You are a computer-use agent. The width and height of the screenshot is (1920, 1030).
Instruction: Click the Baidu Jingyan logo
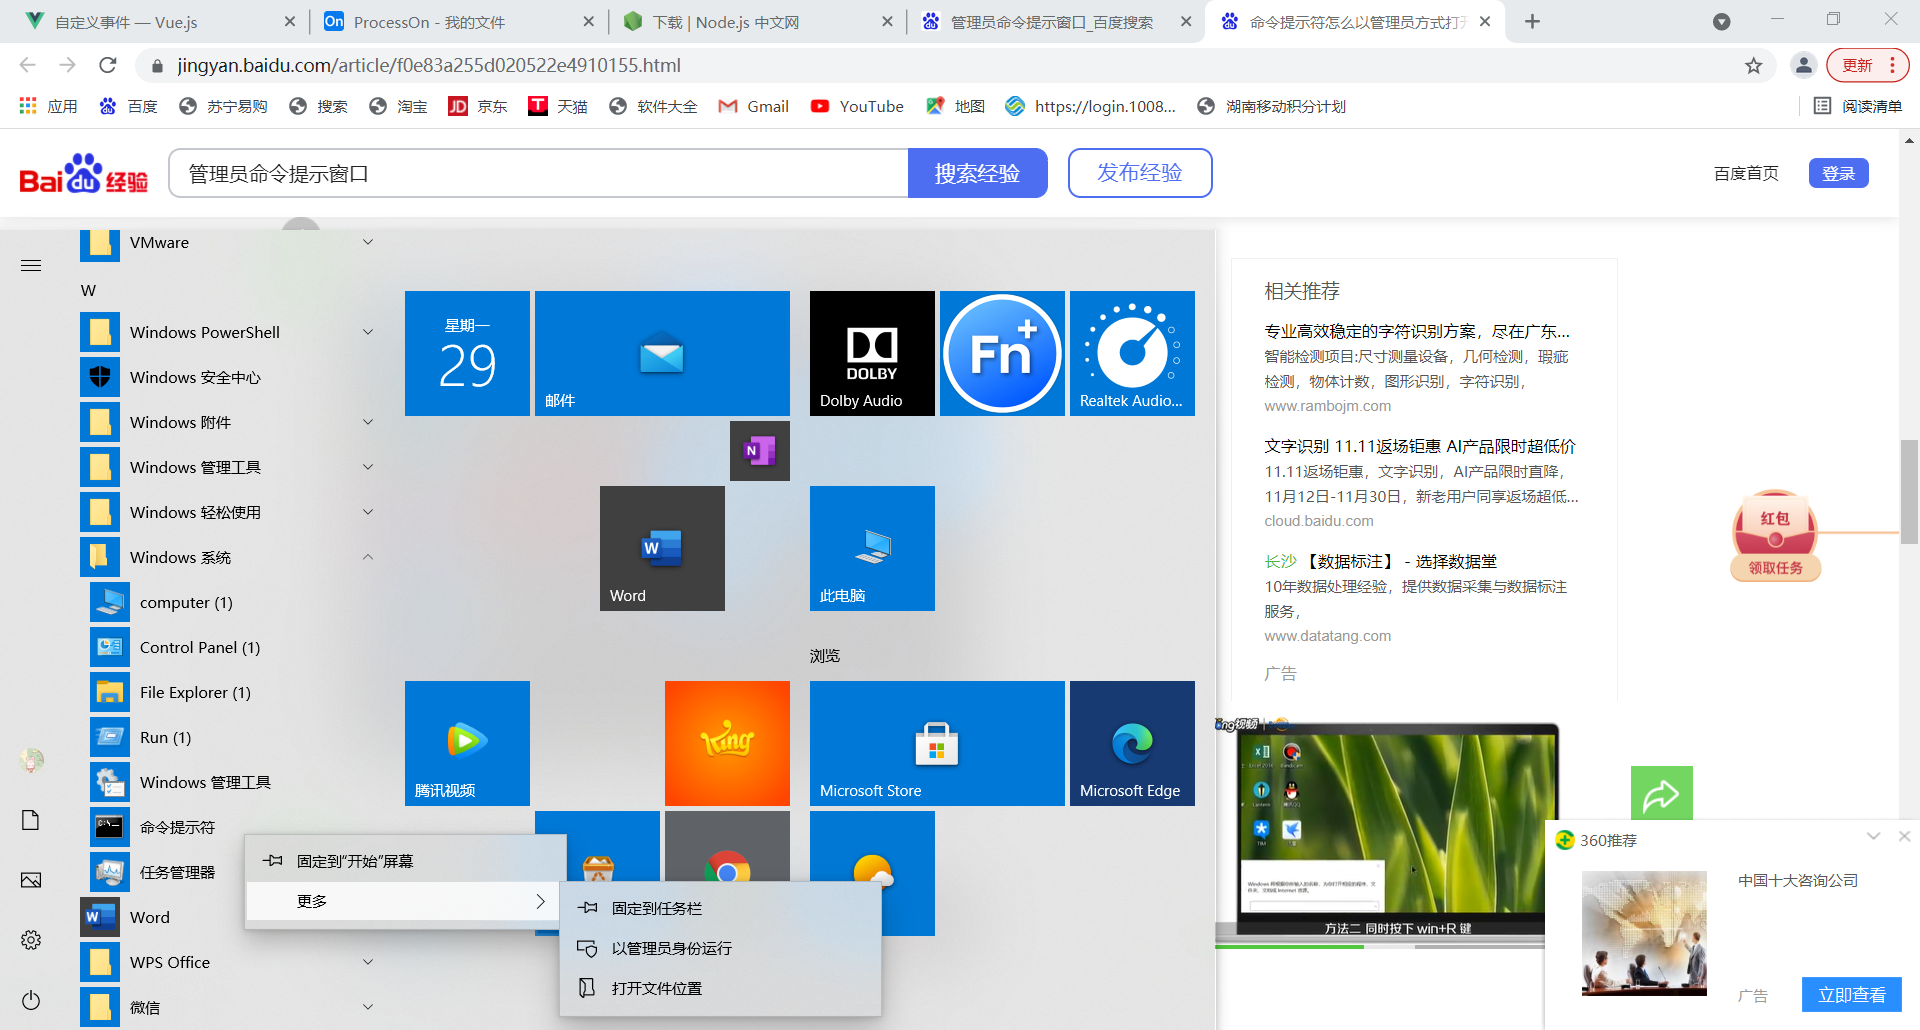click(x=84, y=174)
